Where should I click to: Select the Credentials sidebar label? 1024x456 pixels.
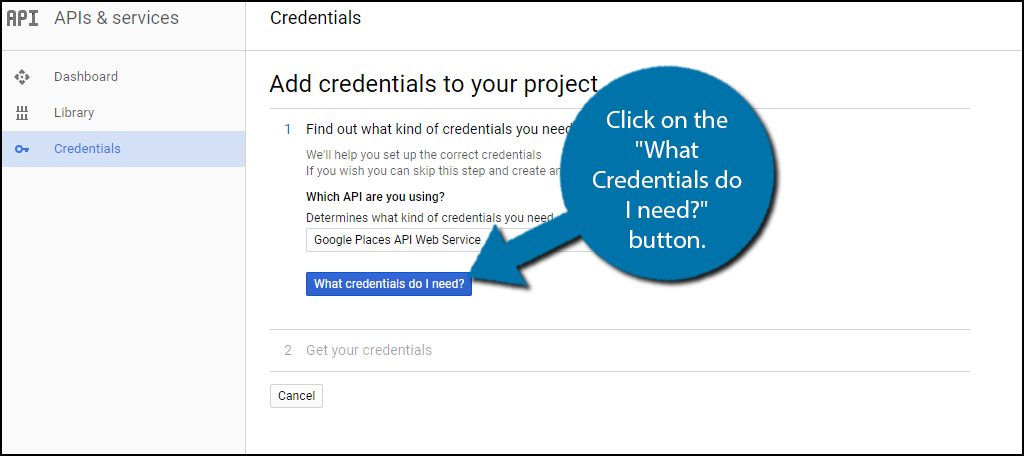point(87,149)
